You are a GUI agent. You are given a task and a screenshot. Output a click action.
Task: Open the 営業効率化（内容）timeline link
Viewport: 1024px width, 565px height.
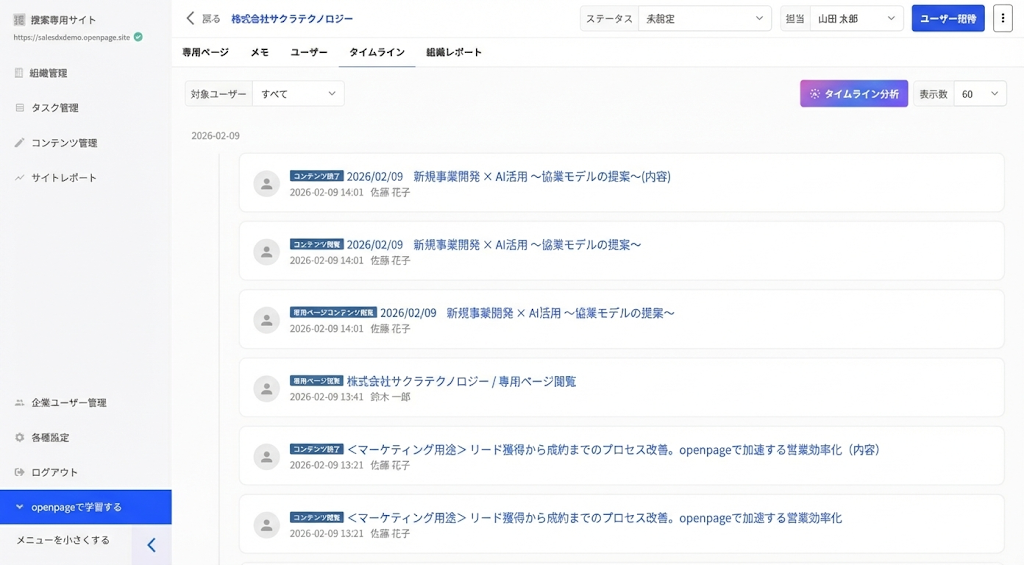(614, 449)
